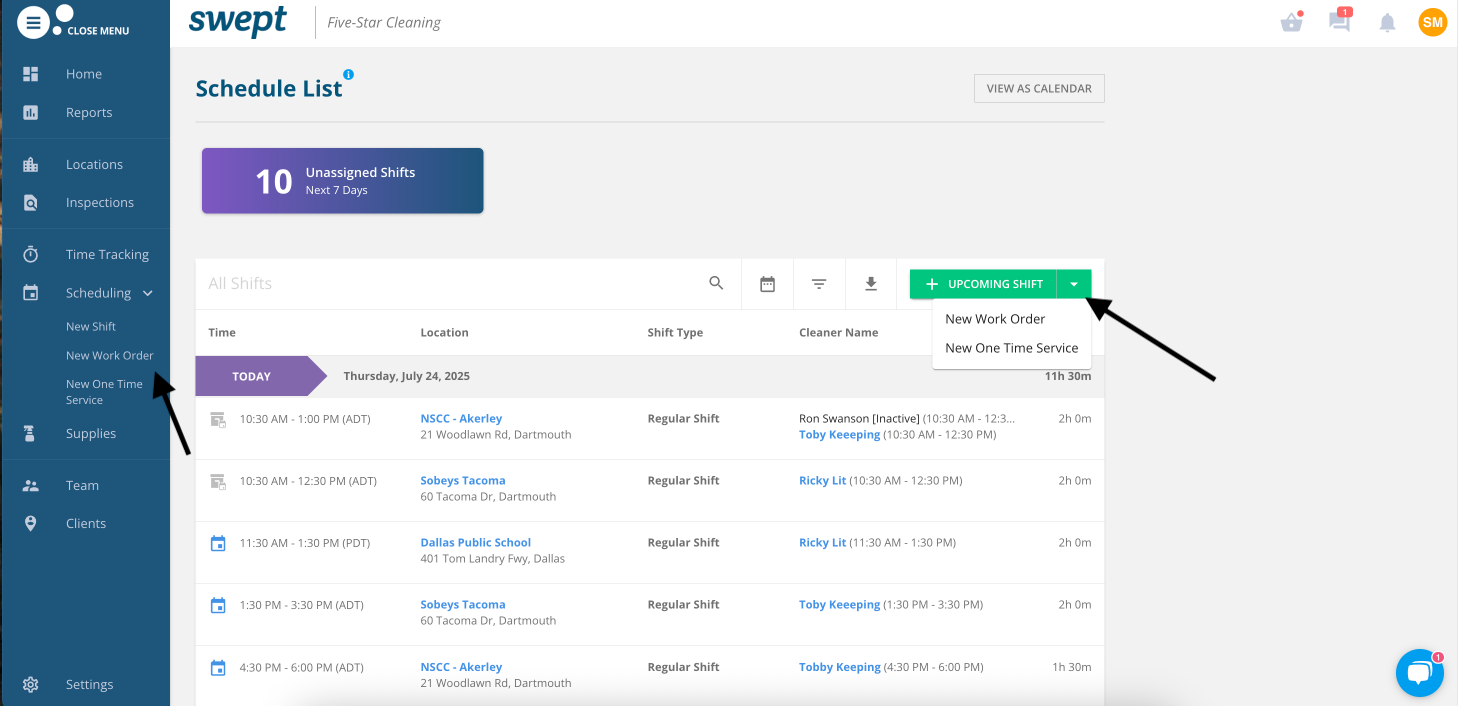Image resolution: width=1458 pixels, height=706 pixels.
Task: Click the filter icon next to the calendar
Action: tap(819, 283)
